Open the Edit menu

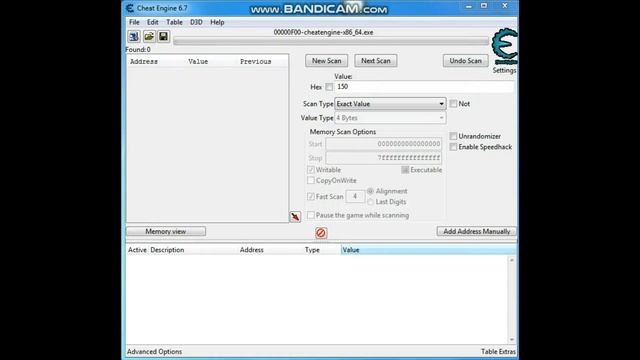coord(153,22)
